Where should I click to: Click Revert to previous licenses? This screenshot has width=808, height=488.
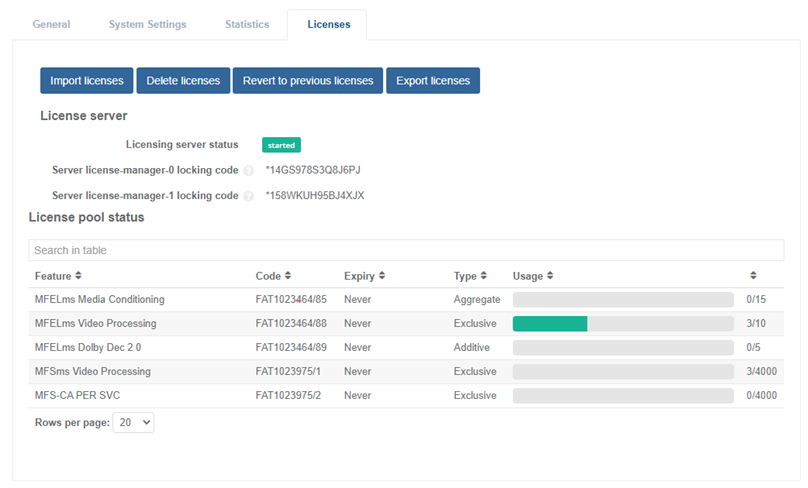[x=308, y=81]
